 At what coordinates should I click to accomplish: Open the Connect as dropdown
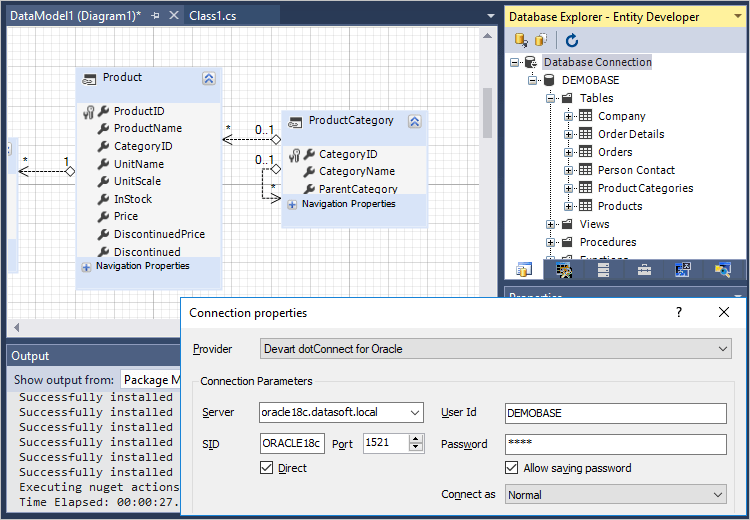tap(616, 495)
